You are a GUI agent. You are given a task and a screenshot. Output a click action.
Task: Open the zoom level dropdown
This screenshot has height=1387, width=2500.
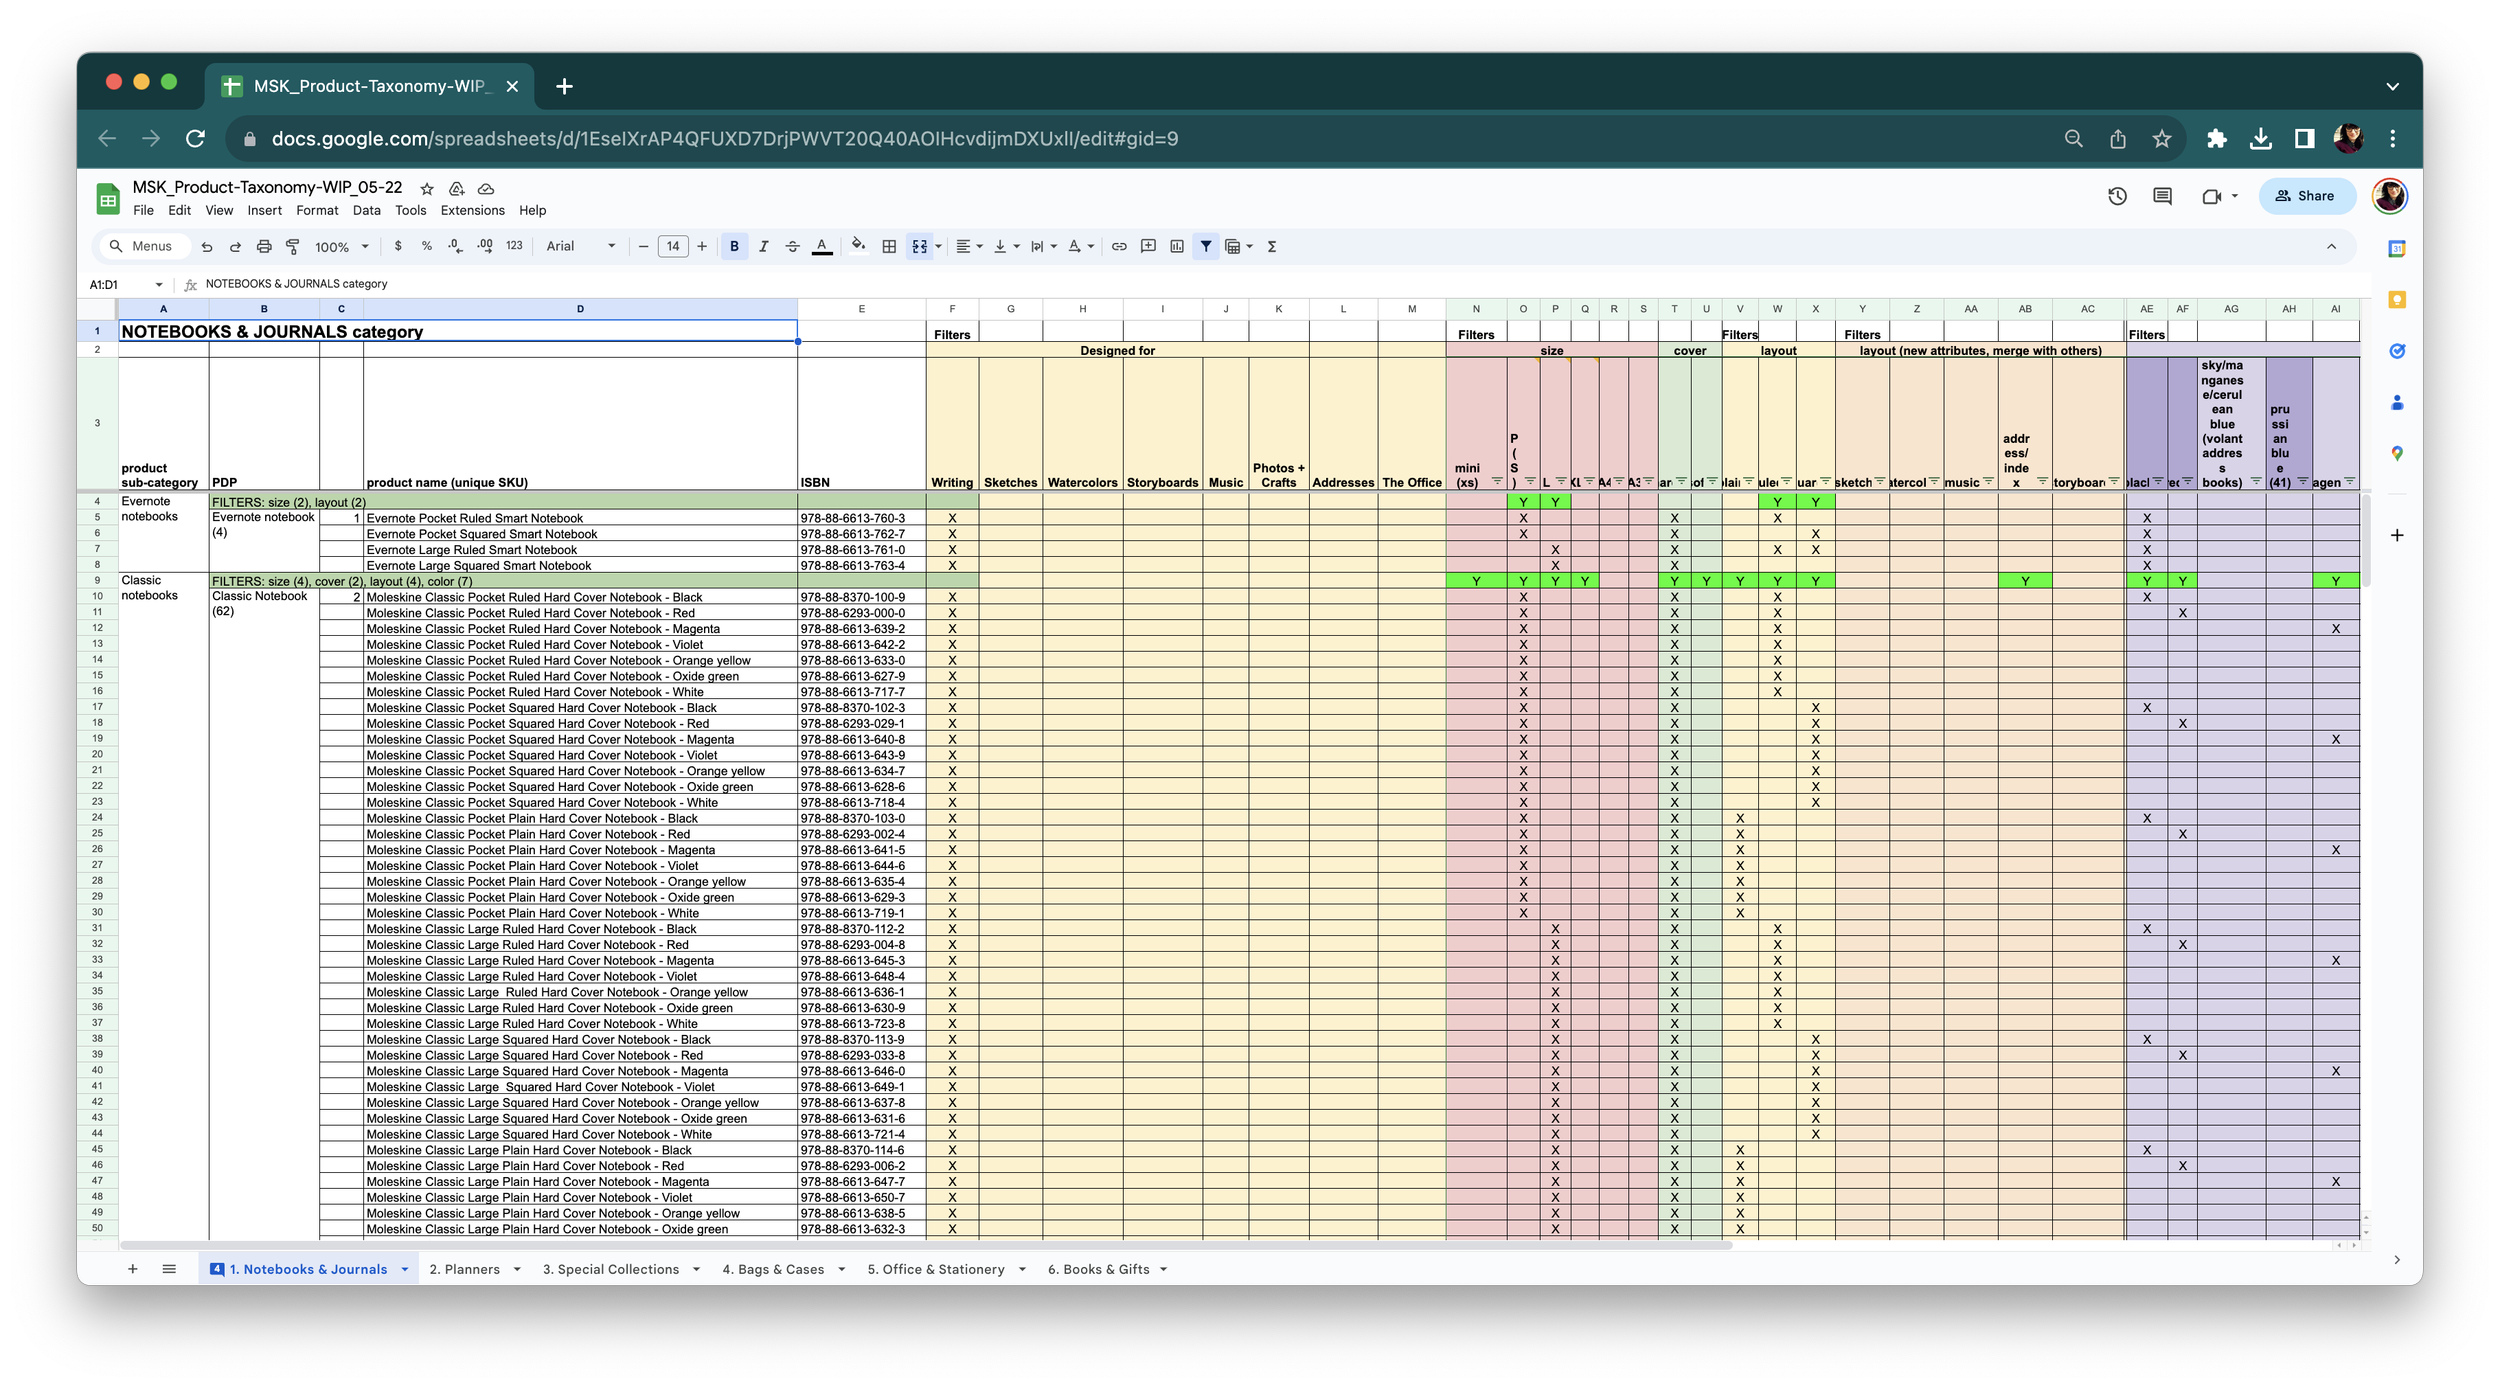(x=342, y=246)
